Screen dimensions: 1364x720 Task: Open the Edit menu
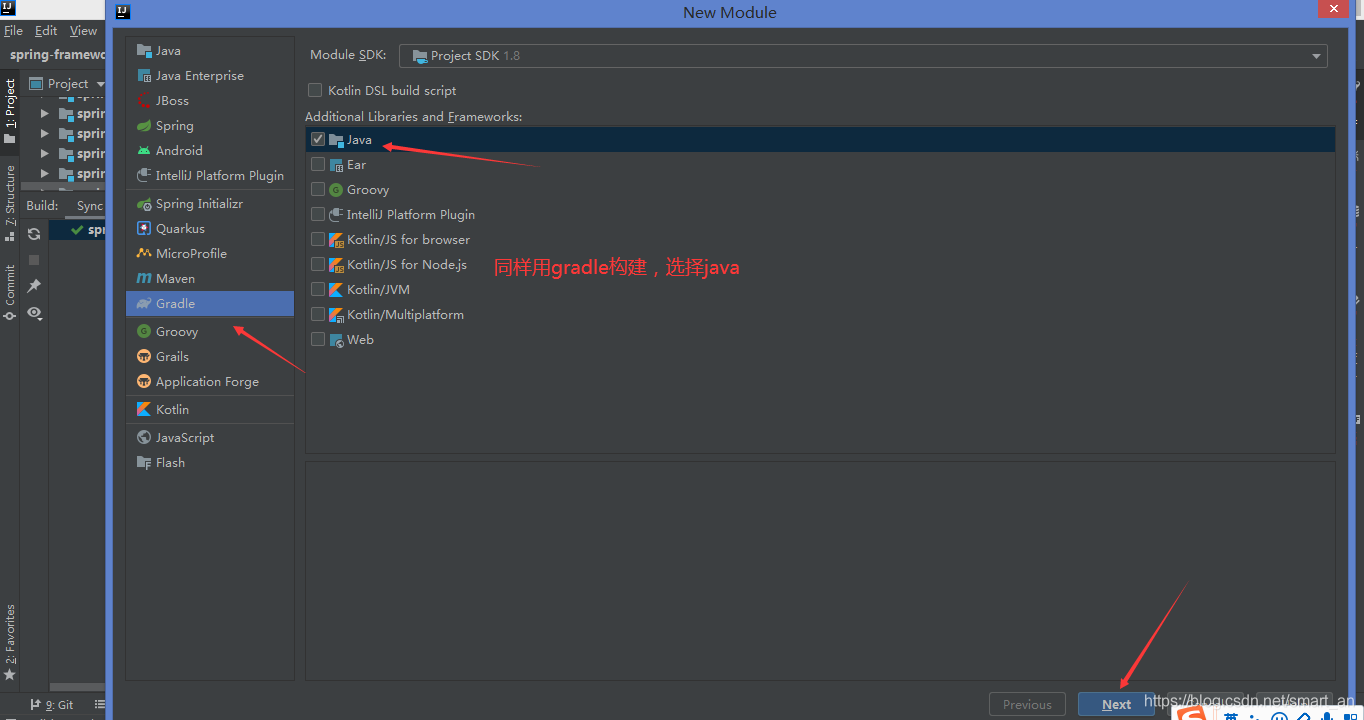pos(46,31)
